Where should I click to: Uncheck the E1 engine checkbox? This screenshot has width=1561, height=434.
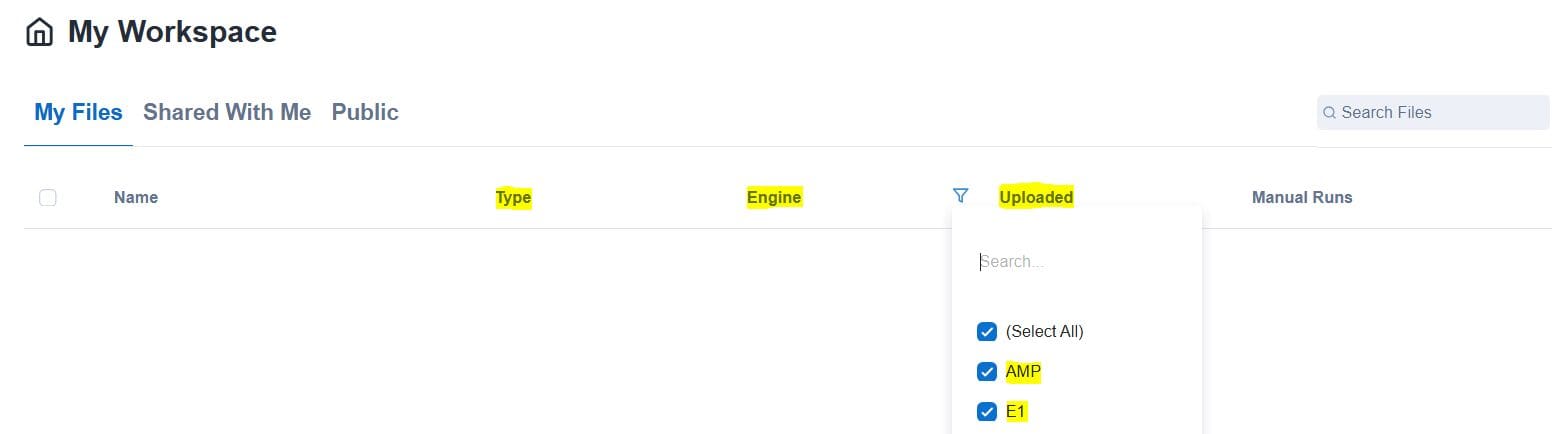[x=987, y=412]
